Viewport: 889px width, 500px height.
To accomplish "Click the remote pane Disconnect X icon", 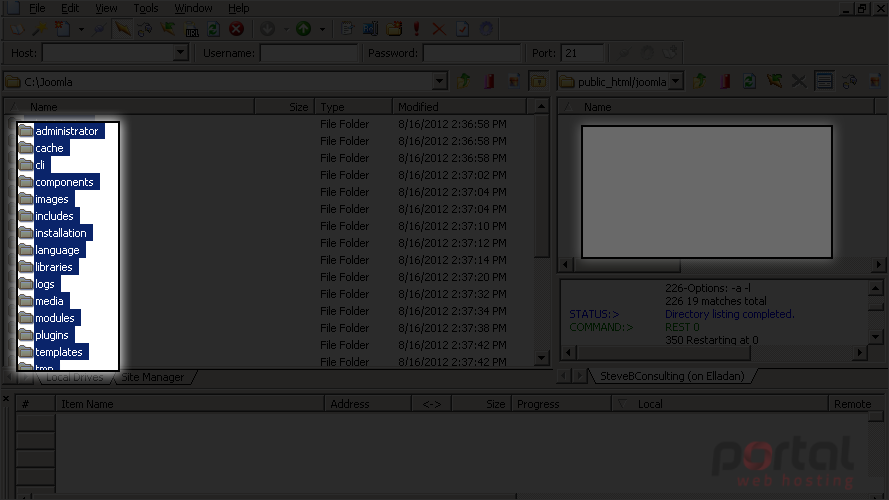I will coord(799,82).
